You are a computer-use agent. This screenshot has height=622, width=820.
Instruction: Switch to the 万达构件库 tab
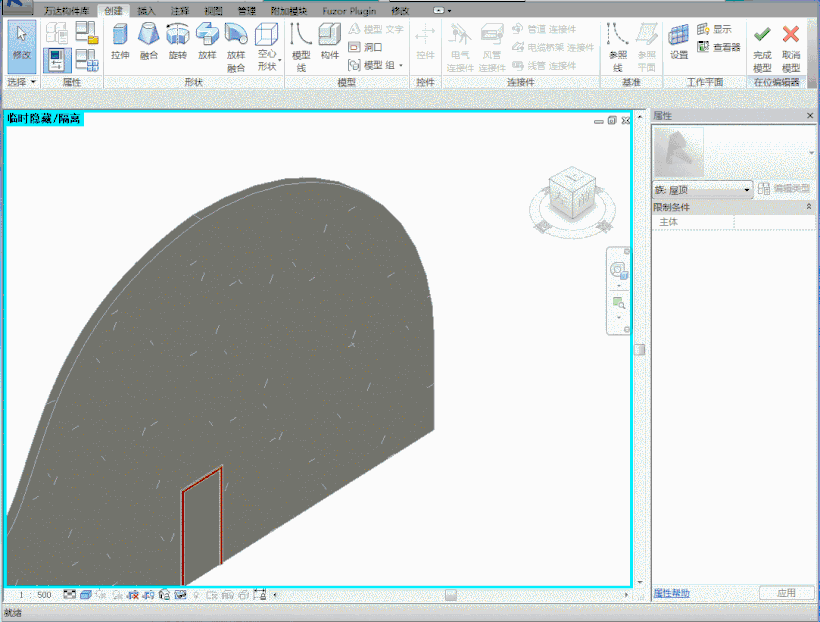[66, 10]
